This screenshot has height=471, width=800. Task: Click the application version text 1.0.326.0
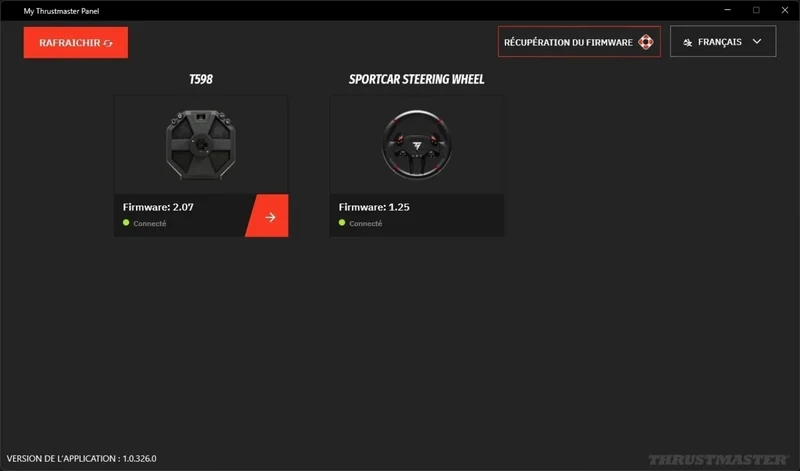(x=82, y=458)
